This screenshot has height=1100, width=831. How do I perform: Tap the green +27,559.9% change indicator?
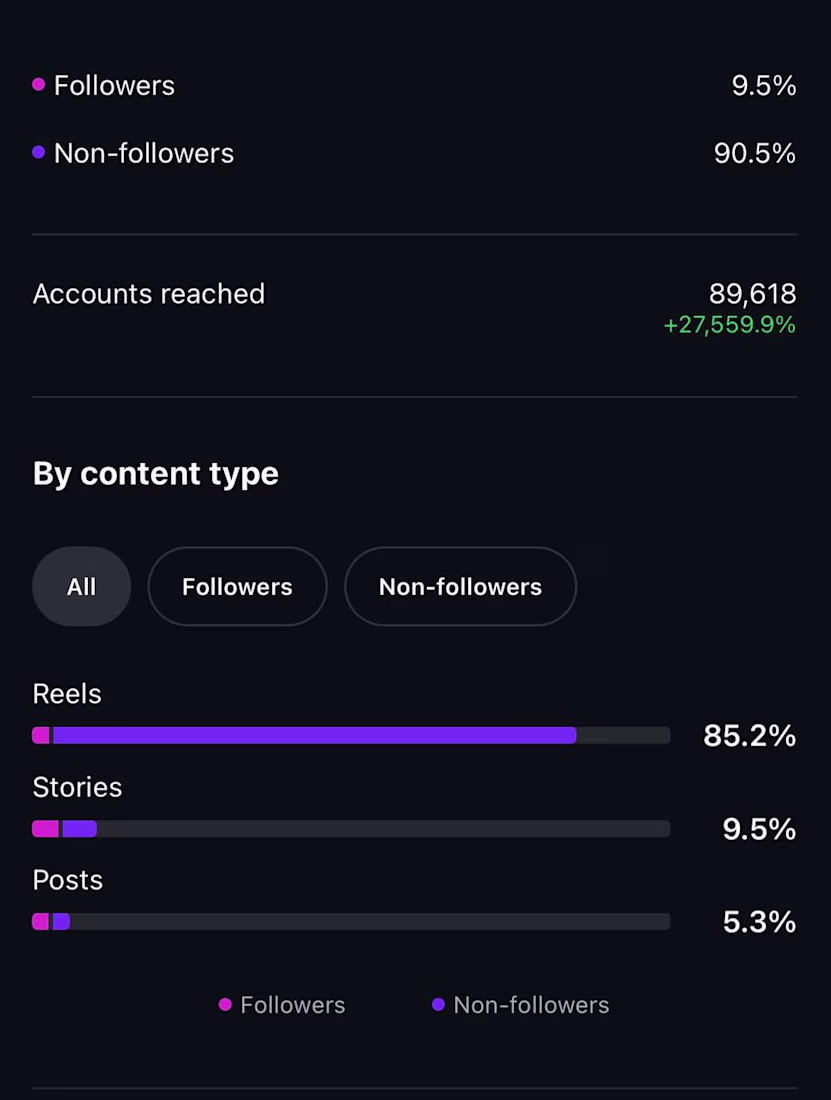coord(730,325)
